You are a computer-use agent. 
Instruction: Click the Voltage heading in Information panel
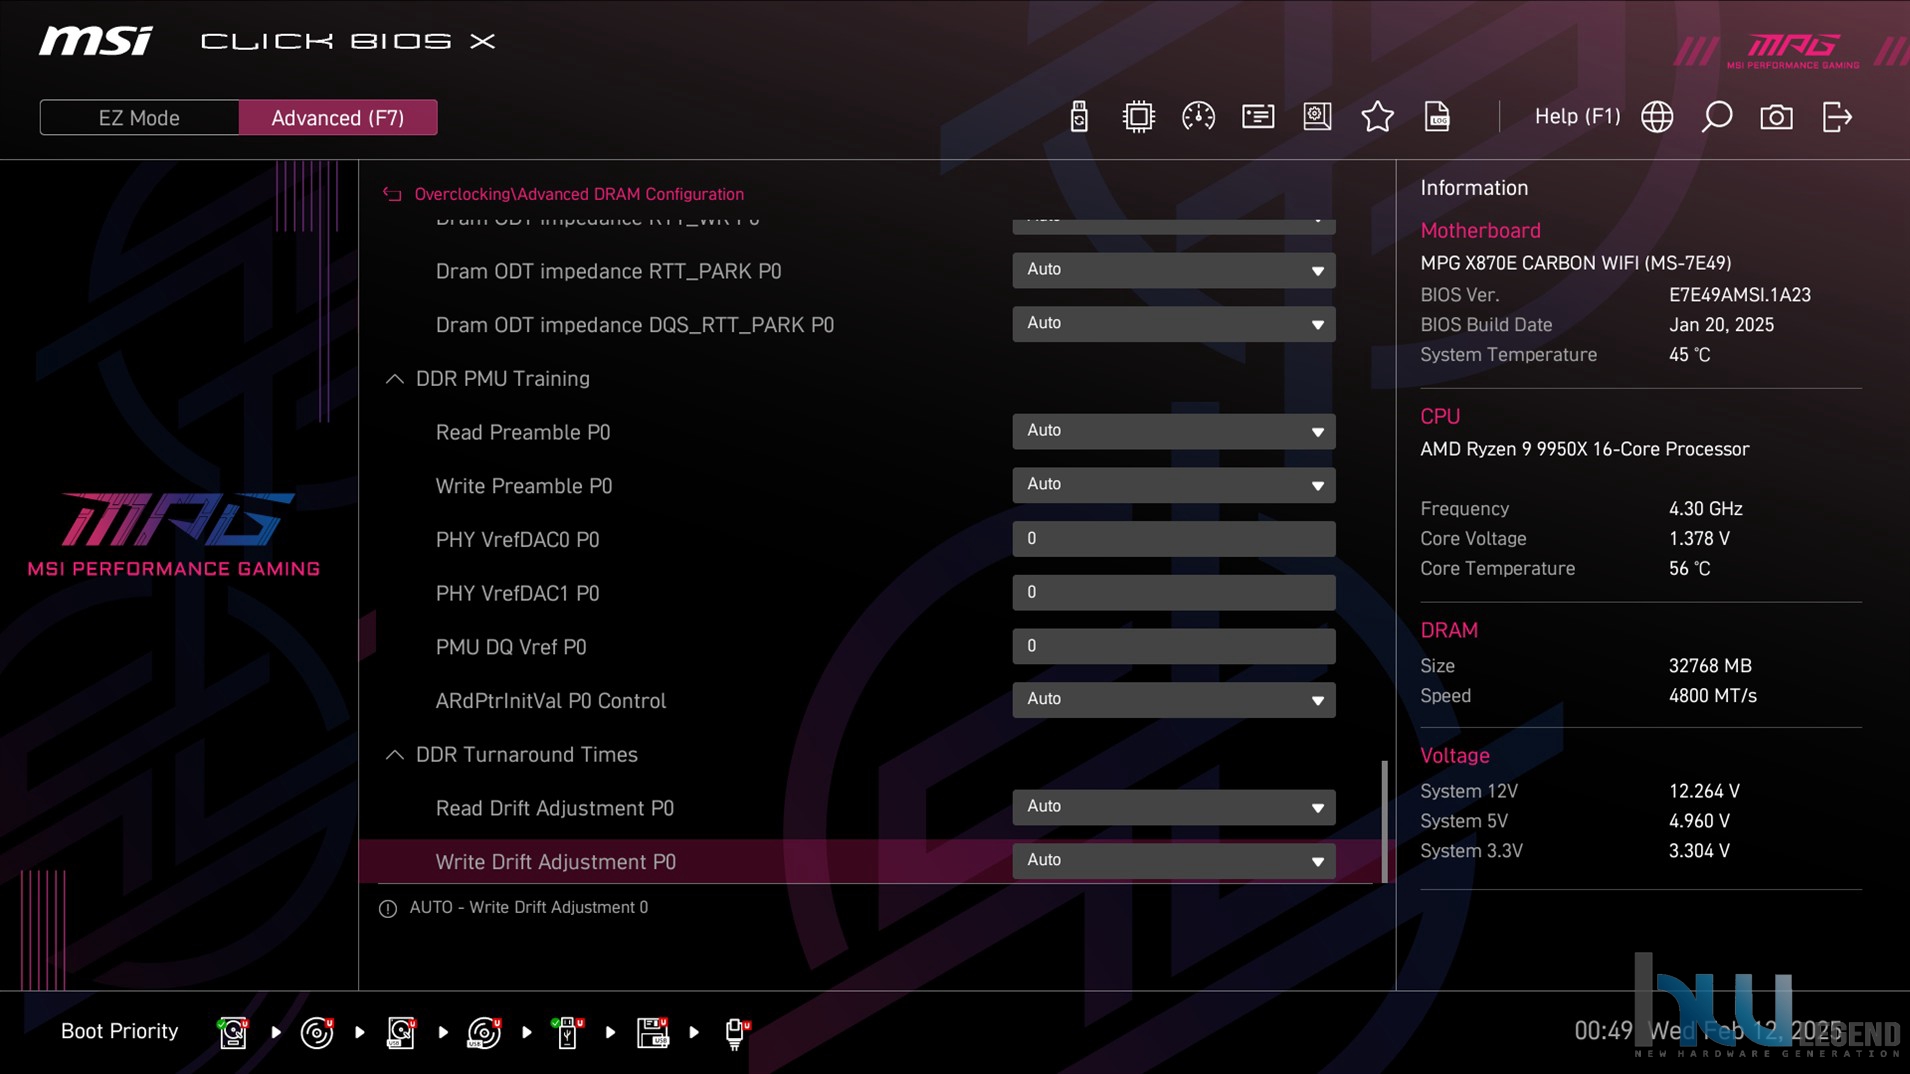point(1455,756)
